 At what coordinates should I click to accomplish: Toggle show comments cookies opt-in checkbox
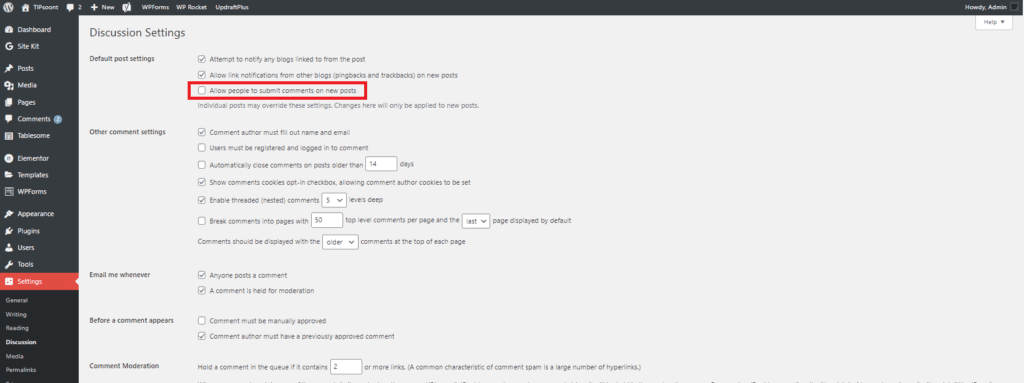202,182
